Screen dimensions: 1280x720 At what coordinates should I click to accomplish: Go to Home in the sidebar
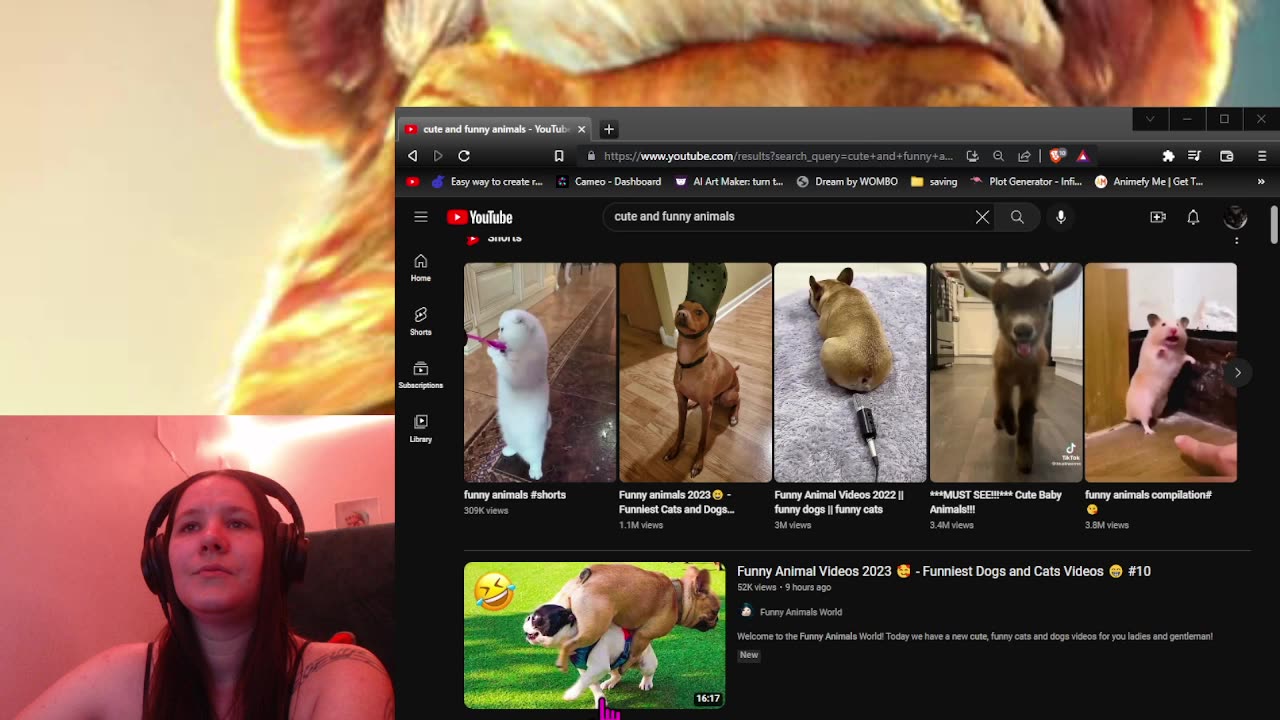pos(421,267)
